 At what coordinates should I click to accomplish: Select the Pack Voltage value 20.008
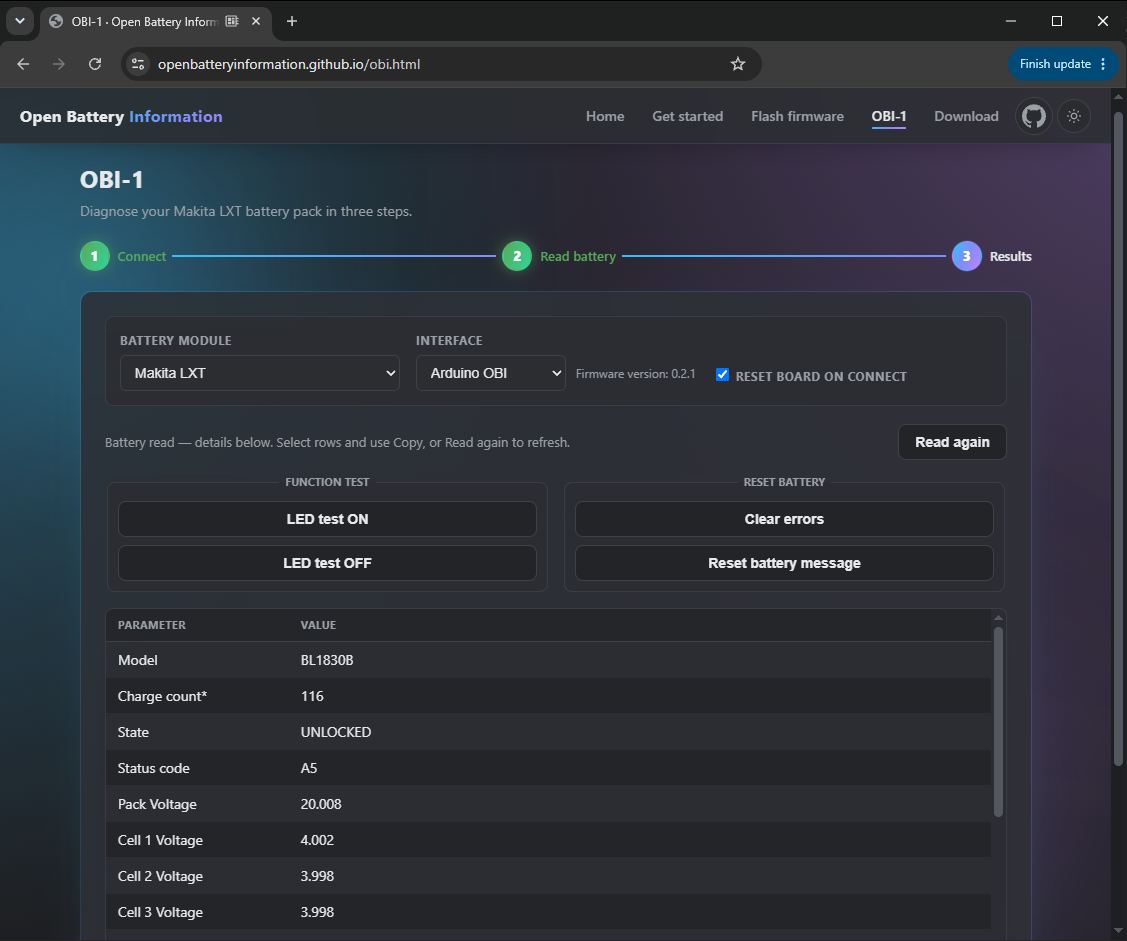(321, 804)
